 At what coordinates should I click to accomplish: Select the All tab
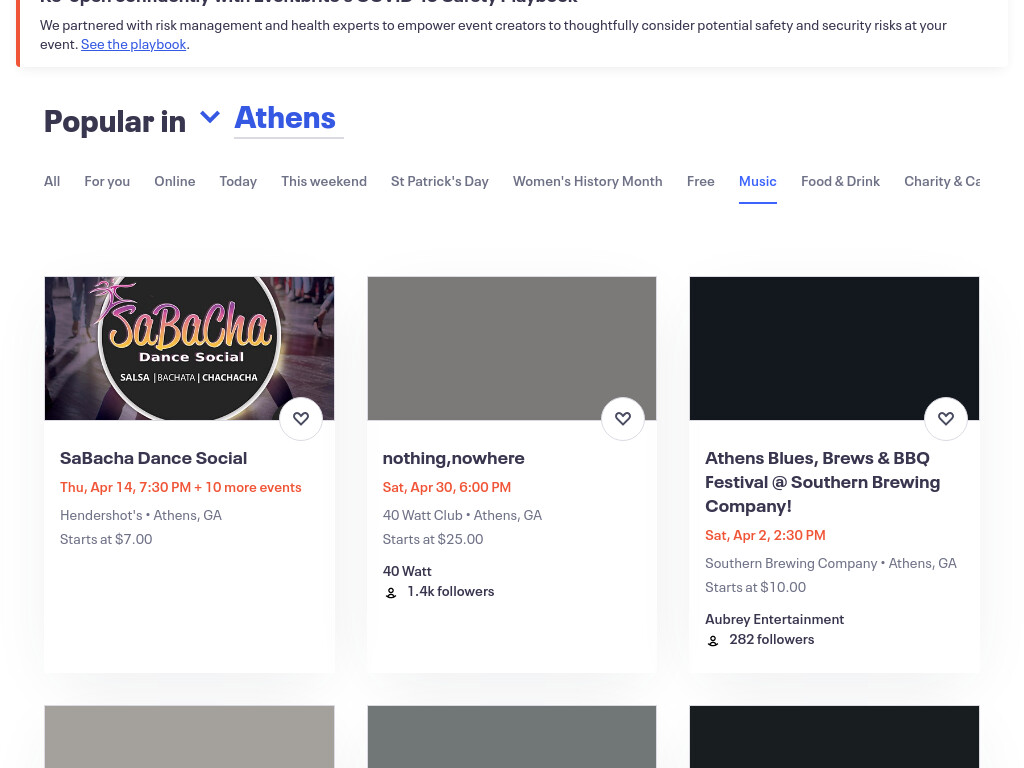(52, 181)
